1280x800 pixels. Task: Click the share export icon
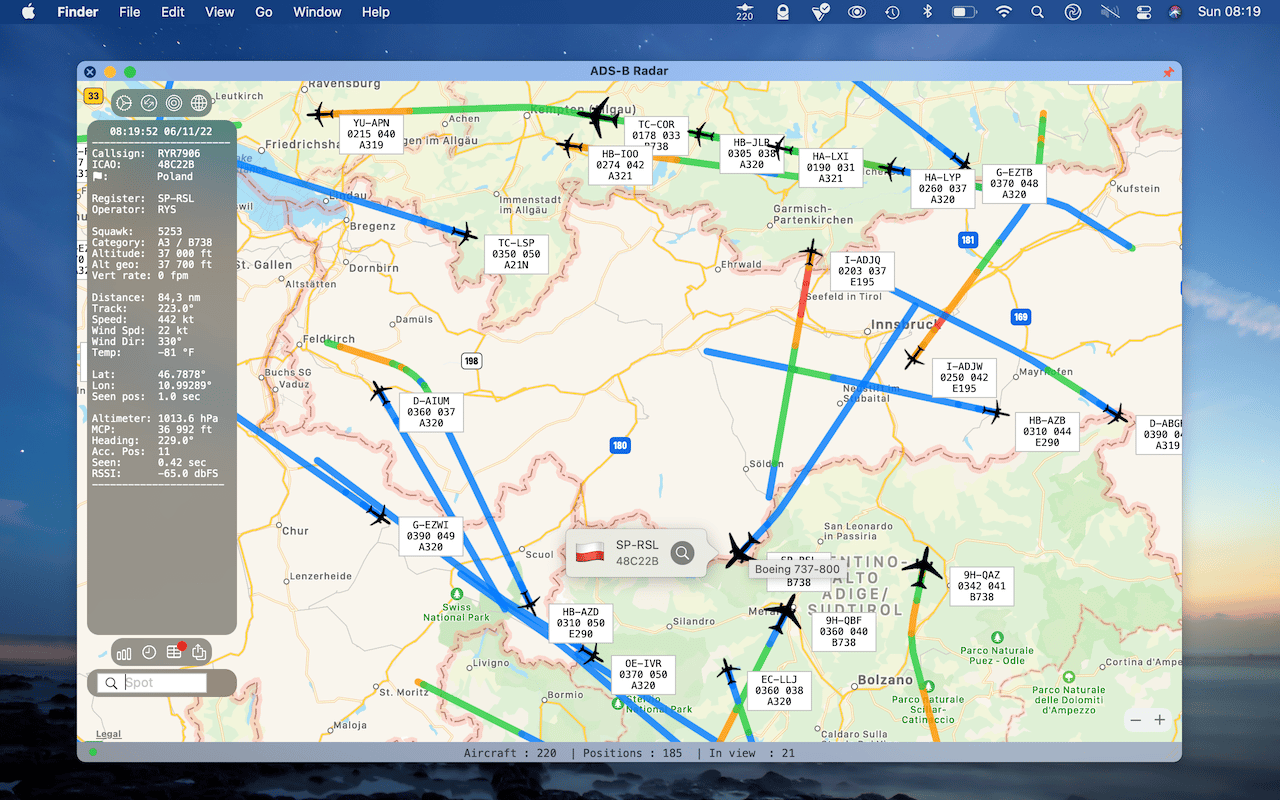[x=199, y=653]
